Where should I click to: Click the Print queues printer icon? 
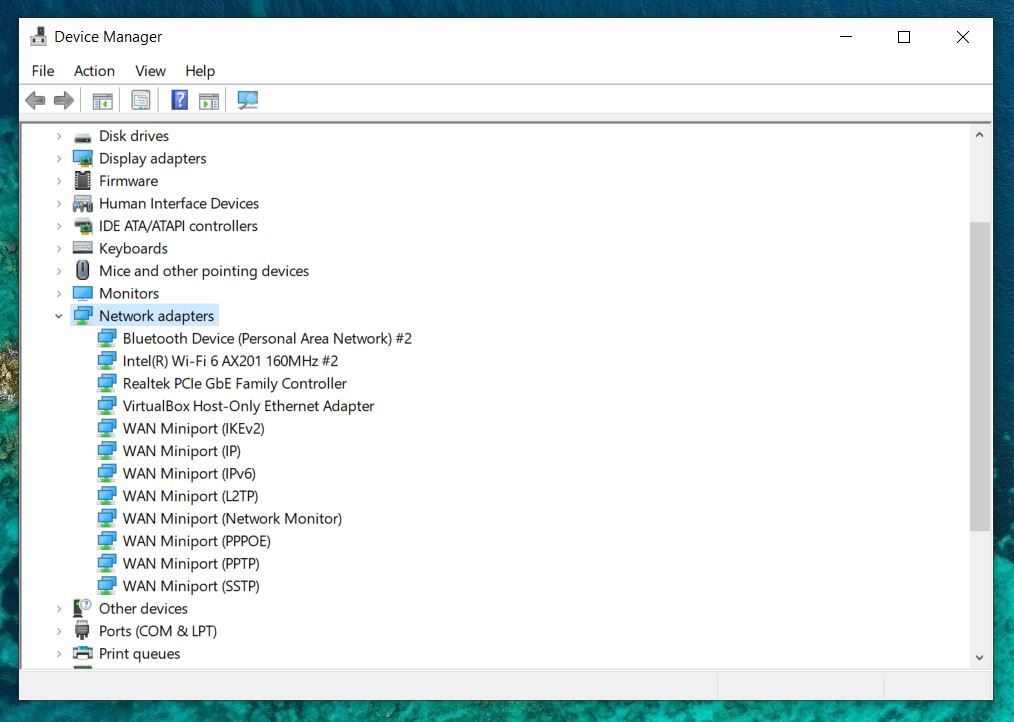coord(83,653)
